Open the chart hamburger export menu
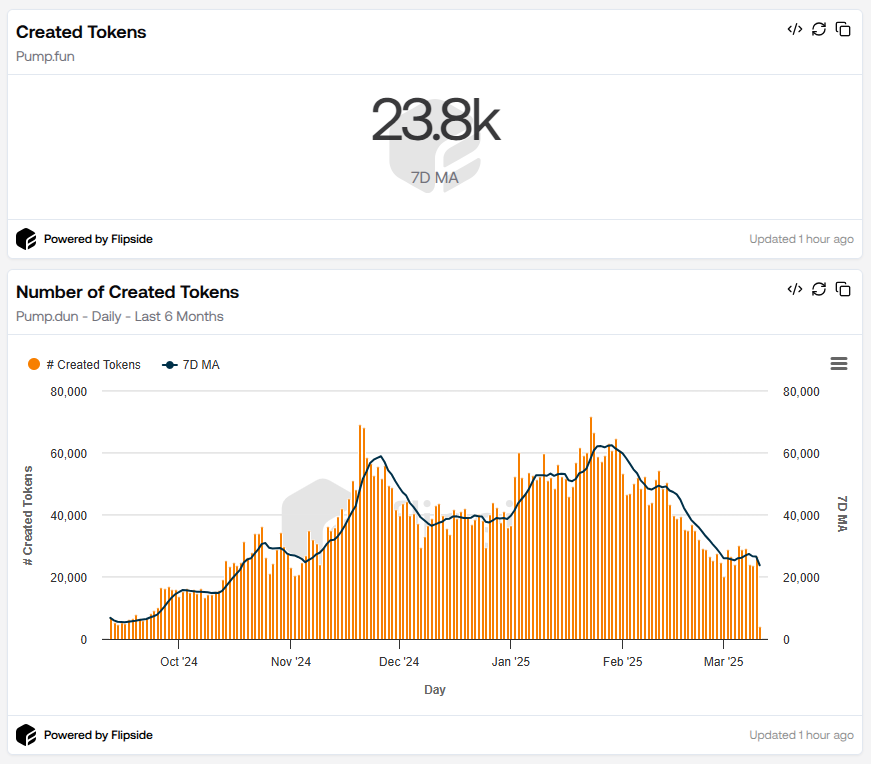 tap(838, 363)
